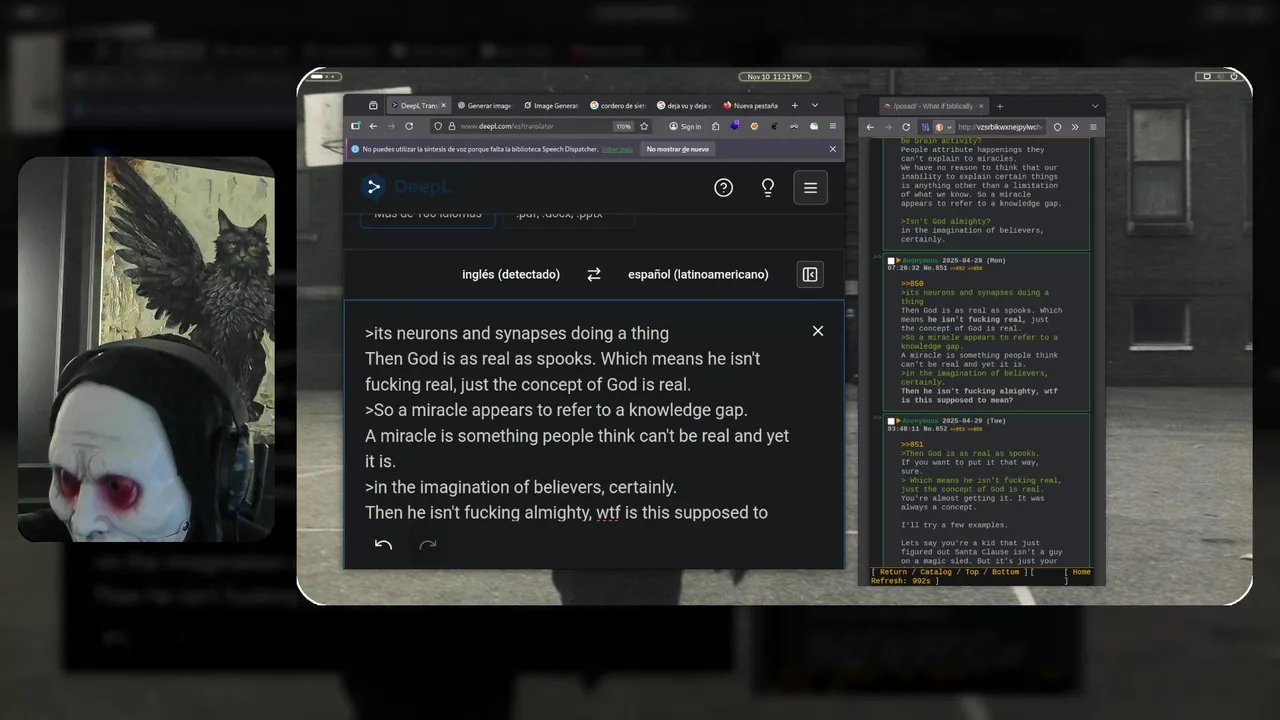Click the shield tracking protection icon in DeepL address bar
This screenshot has width=1280, height=720.
tap(437, 126)
